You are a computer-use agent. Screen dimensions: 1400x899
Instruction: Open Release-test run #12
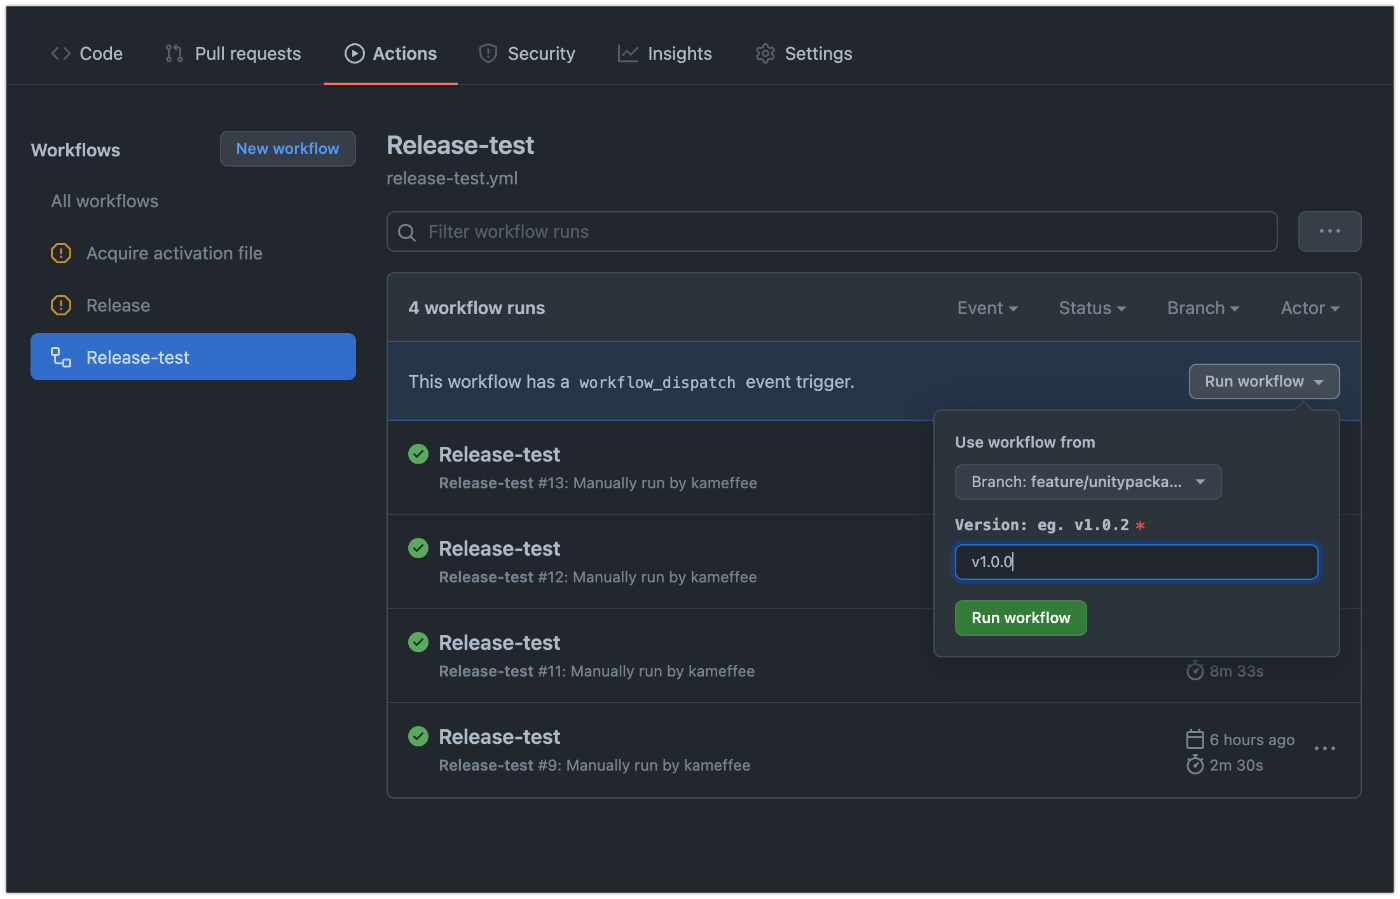499,549
